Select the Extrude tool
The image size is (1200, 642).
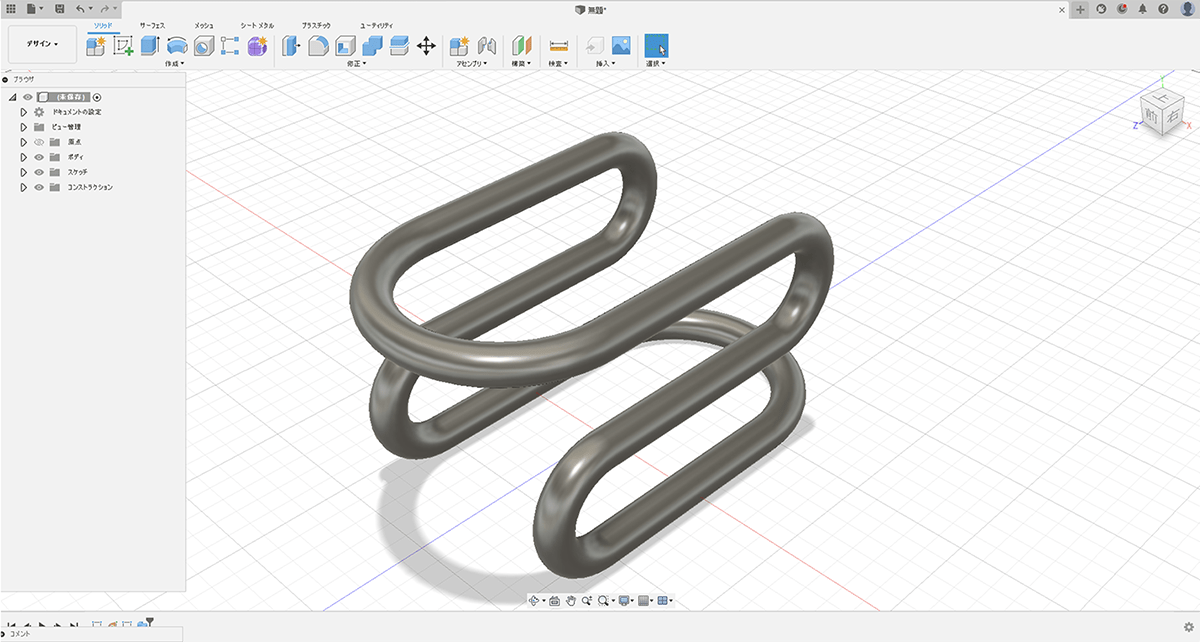click(150, 45)
